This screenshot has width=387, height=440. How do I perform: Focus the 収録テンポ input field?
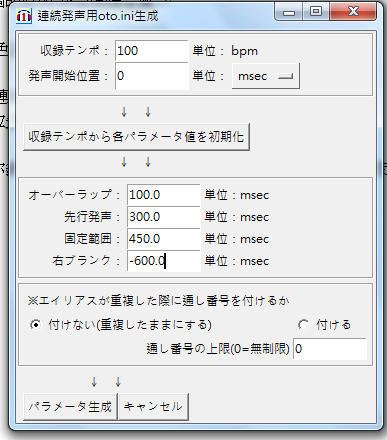pos(152,51)
